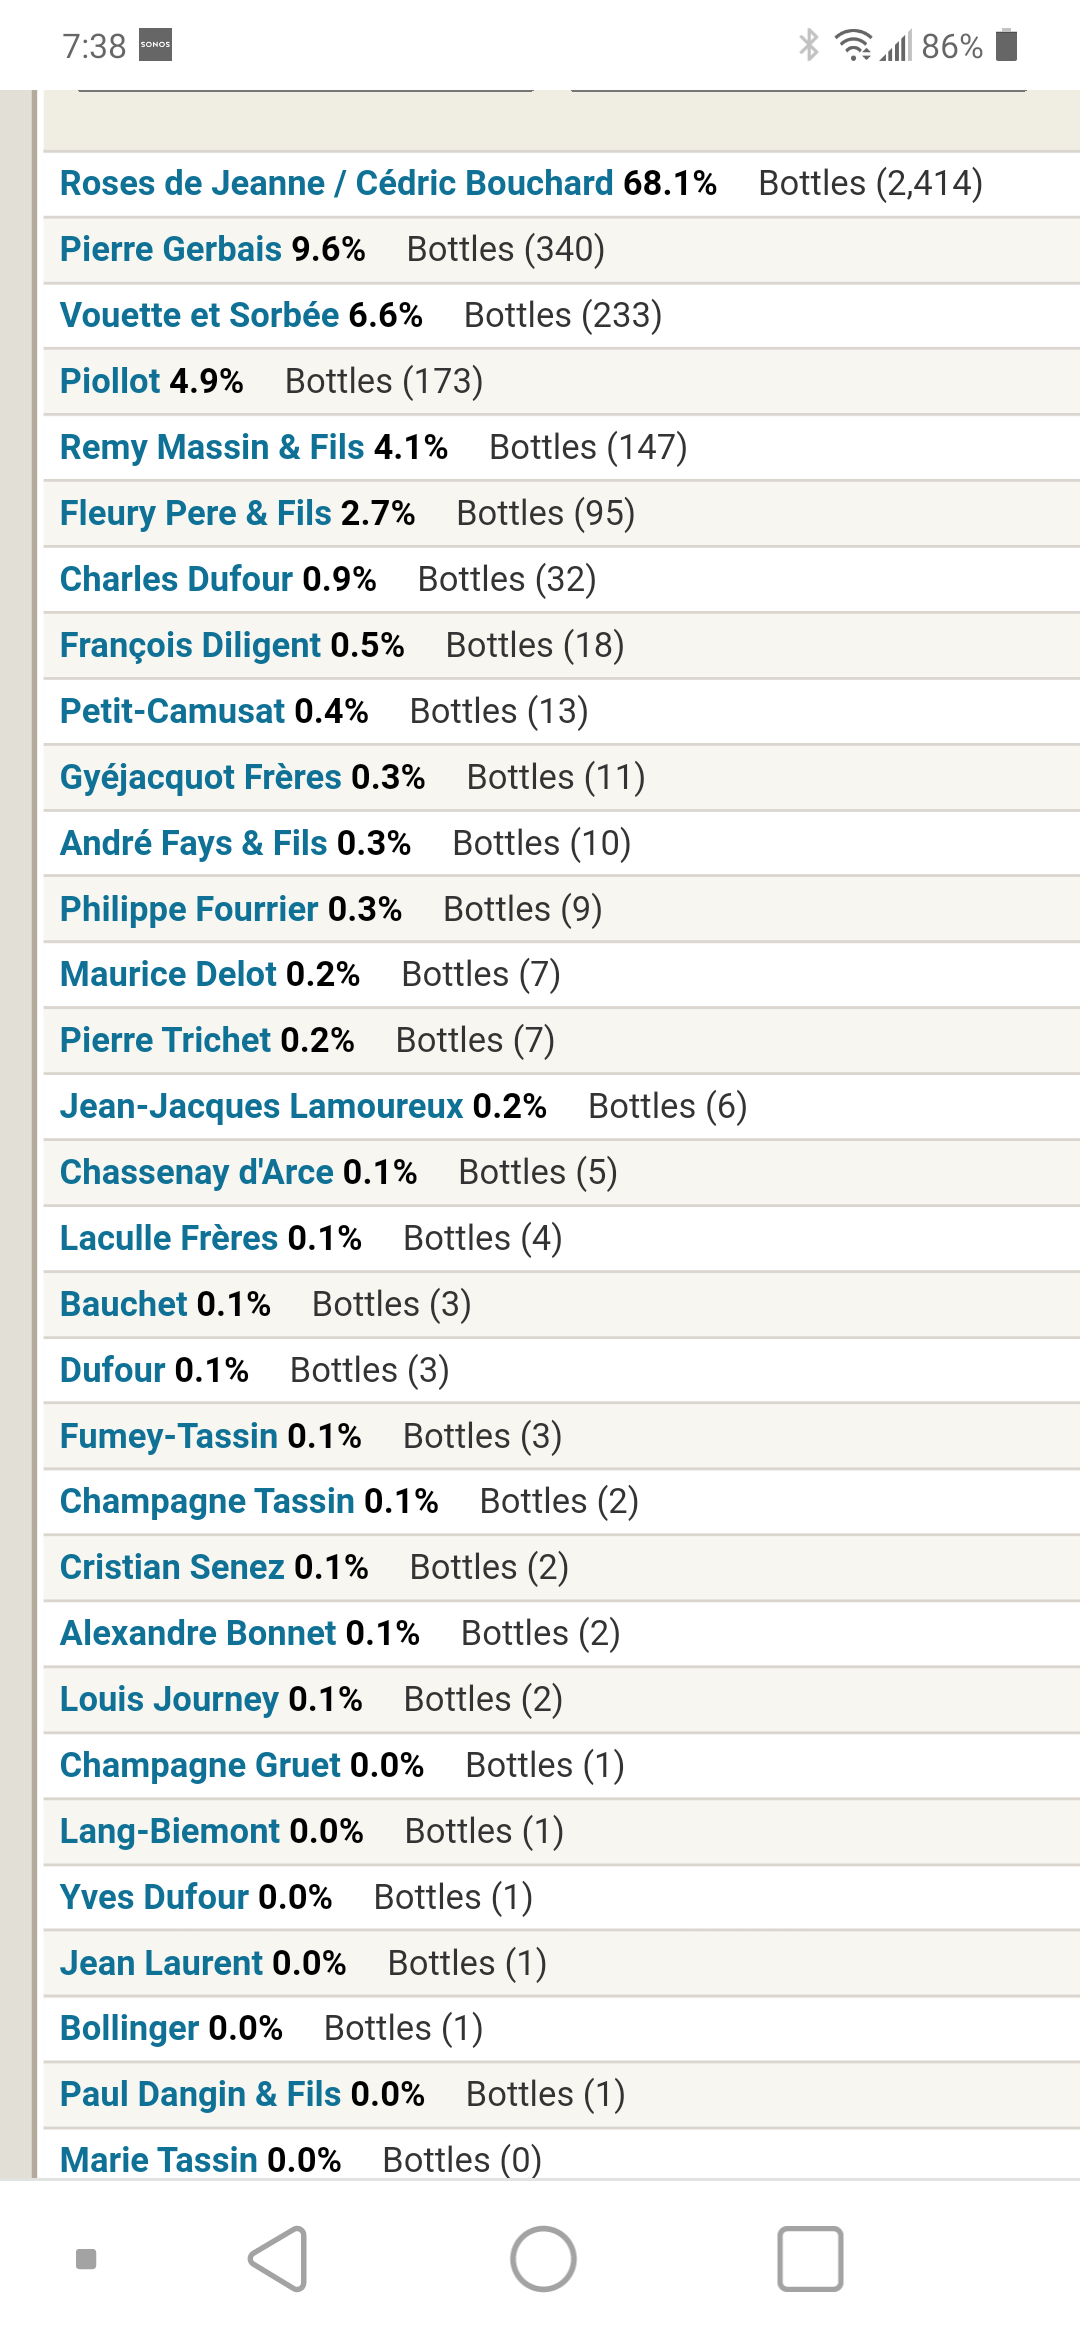Tap the Android home circle icon

[x=543, y=2258]
